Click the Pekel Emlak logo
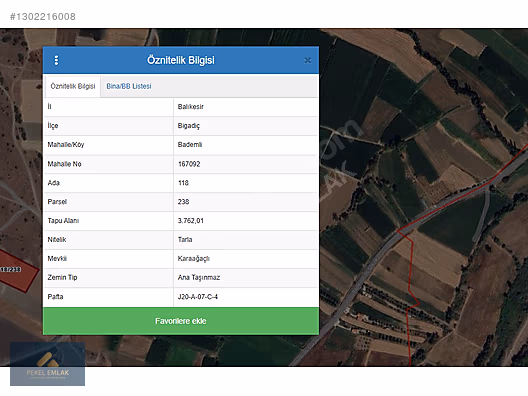 pyautogui.click(x=47, y=364)
